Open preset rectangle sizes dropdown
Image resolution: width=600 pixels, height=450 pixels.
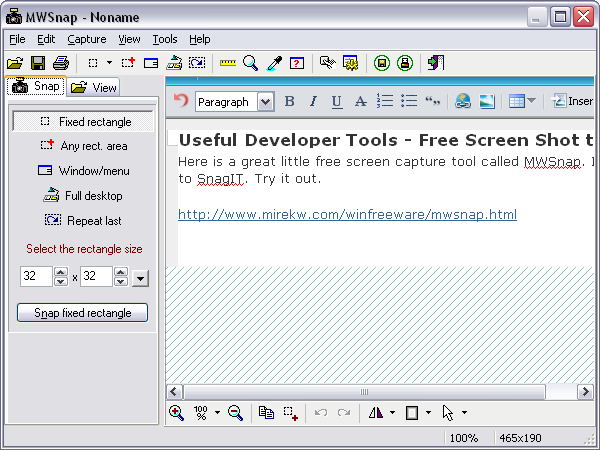pyautogui.click(x=140, y=278)
